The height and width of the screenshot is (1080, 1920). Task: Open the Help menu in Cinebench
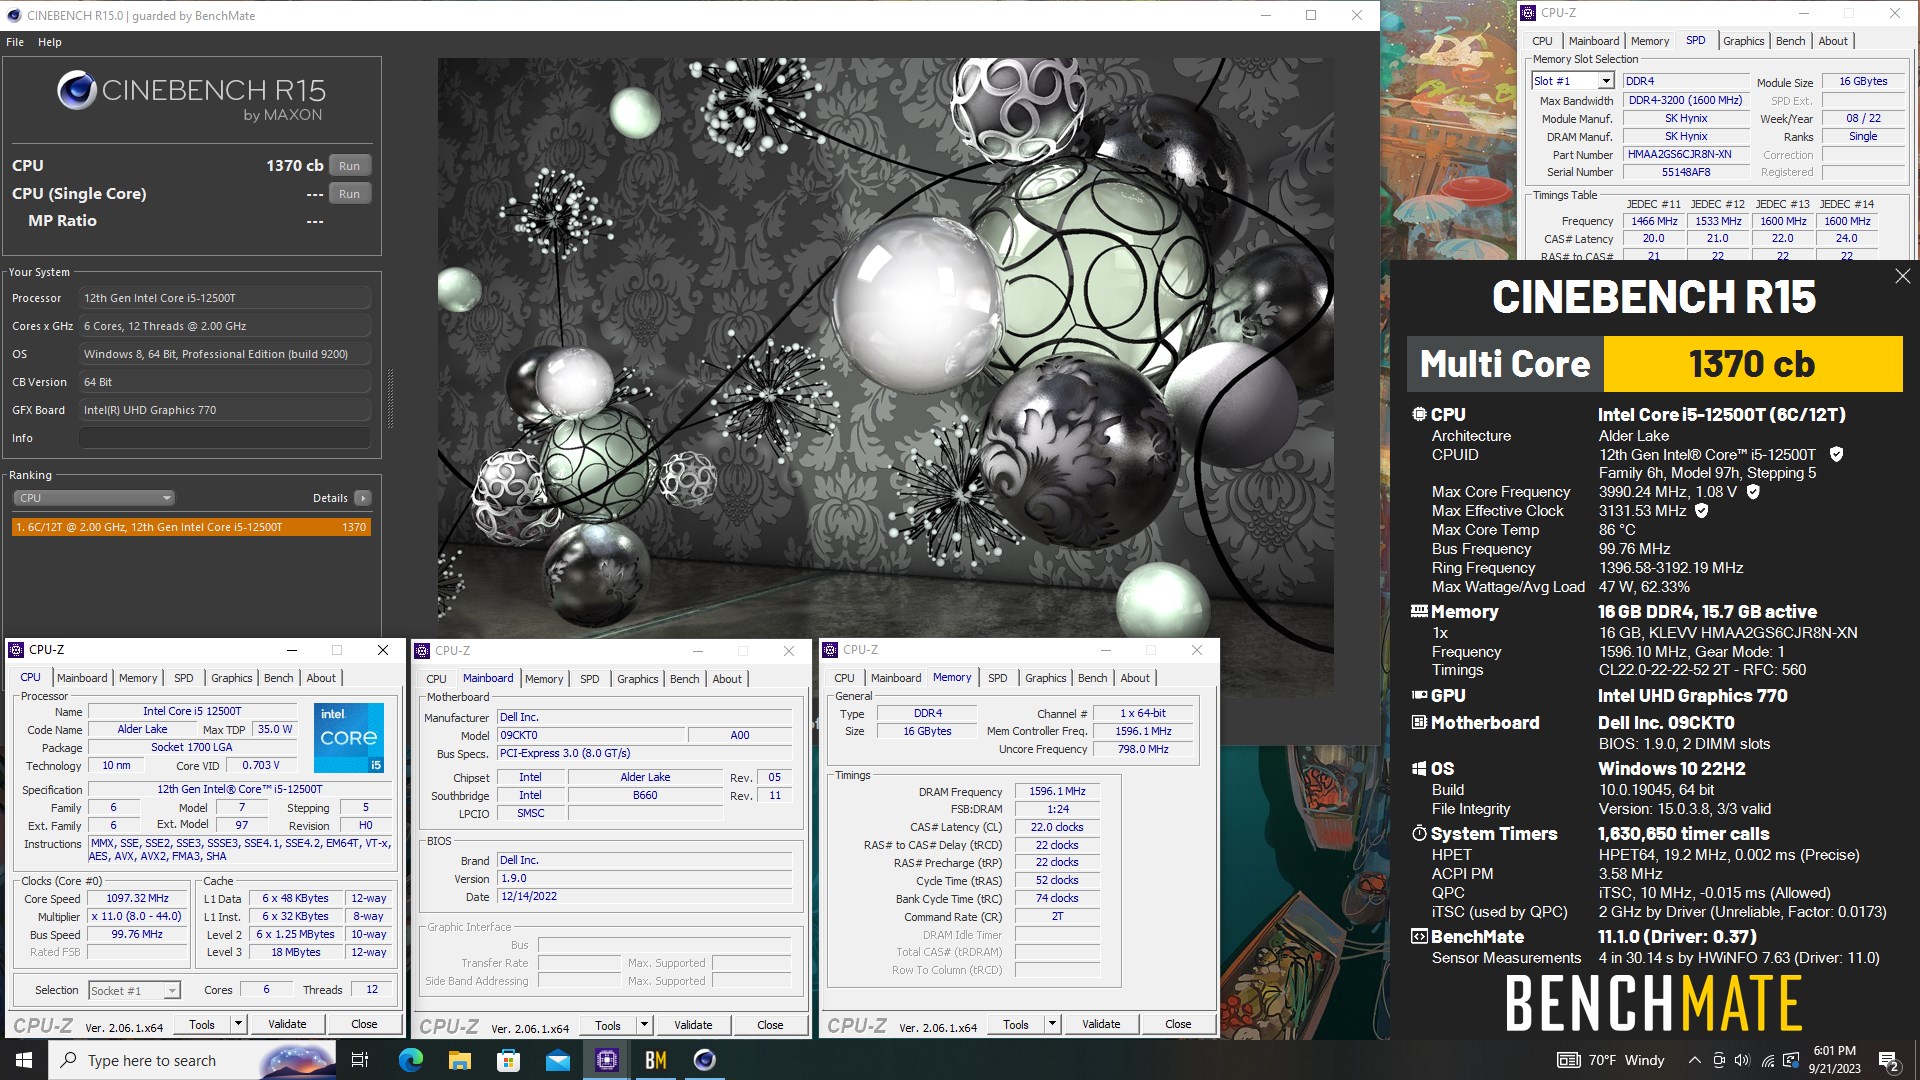50,42
